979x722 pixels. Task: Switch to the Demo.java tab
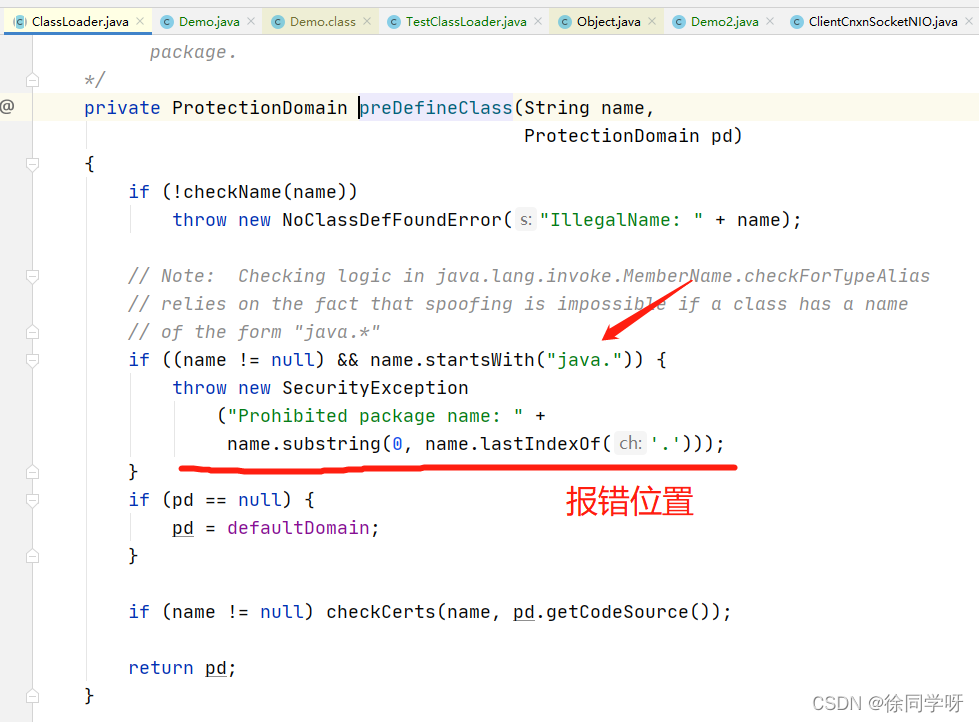click(x=209, y=22)
